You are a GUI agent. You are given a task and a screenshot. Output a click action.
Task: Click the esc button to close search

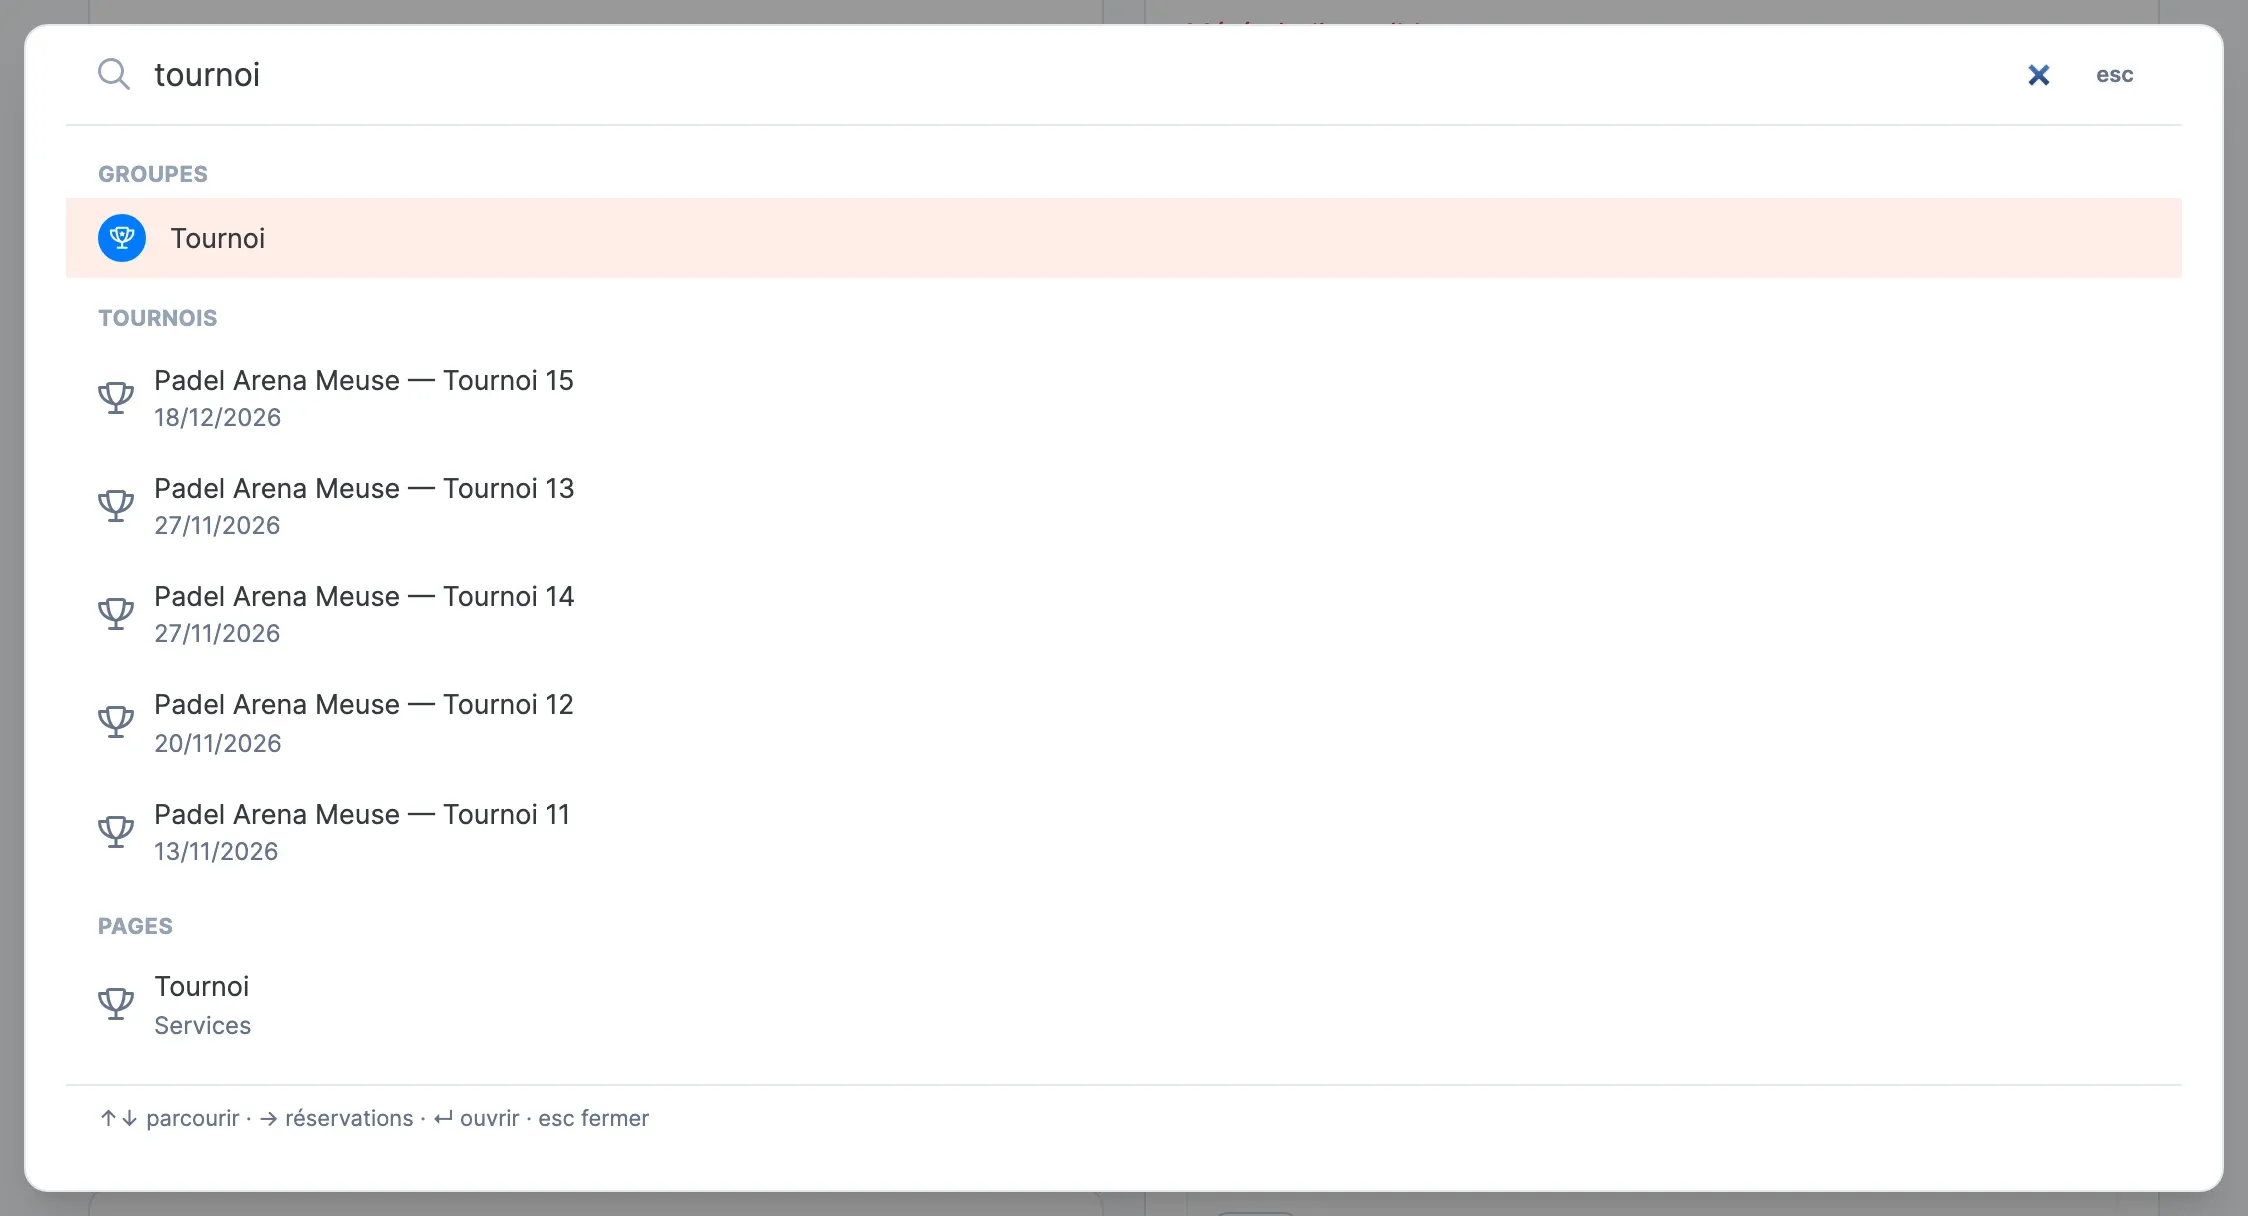tap(2114, 75)
